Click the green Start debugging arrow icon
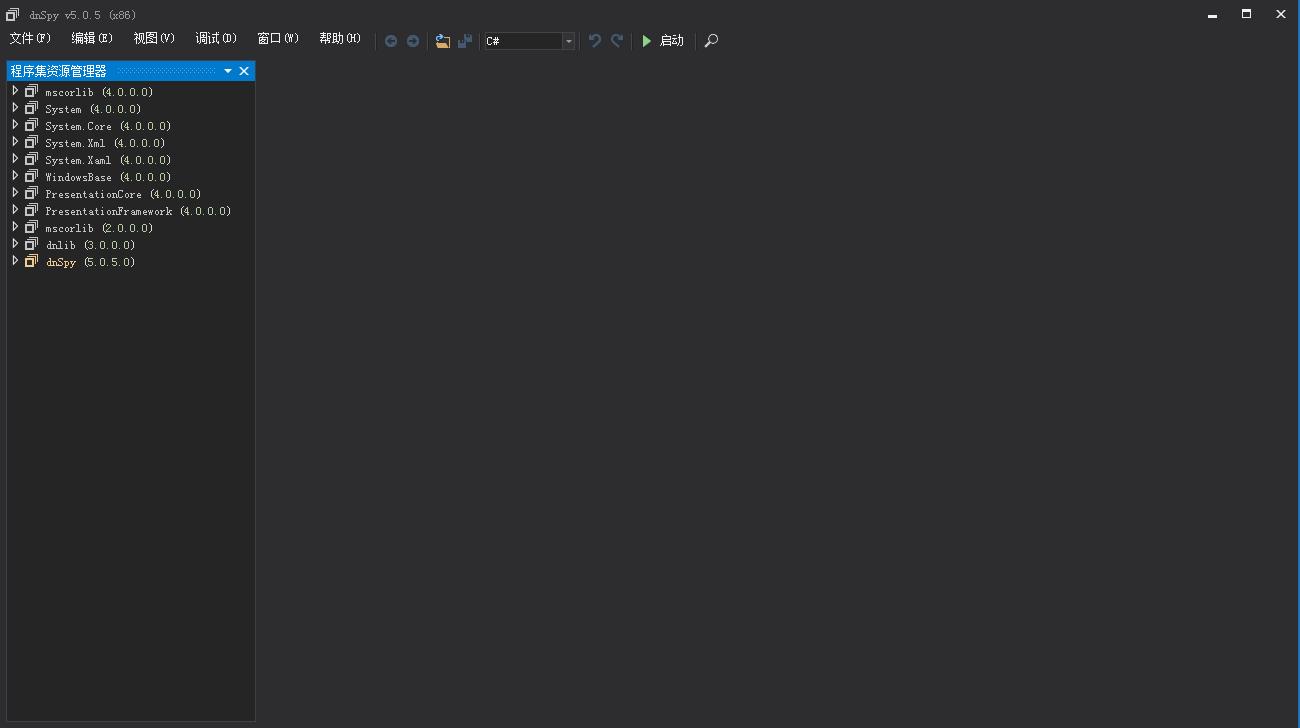Screen dimensions: 1300x728 (646, 41)
